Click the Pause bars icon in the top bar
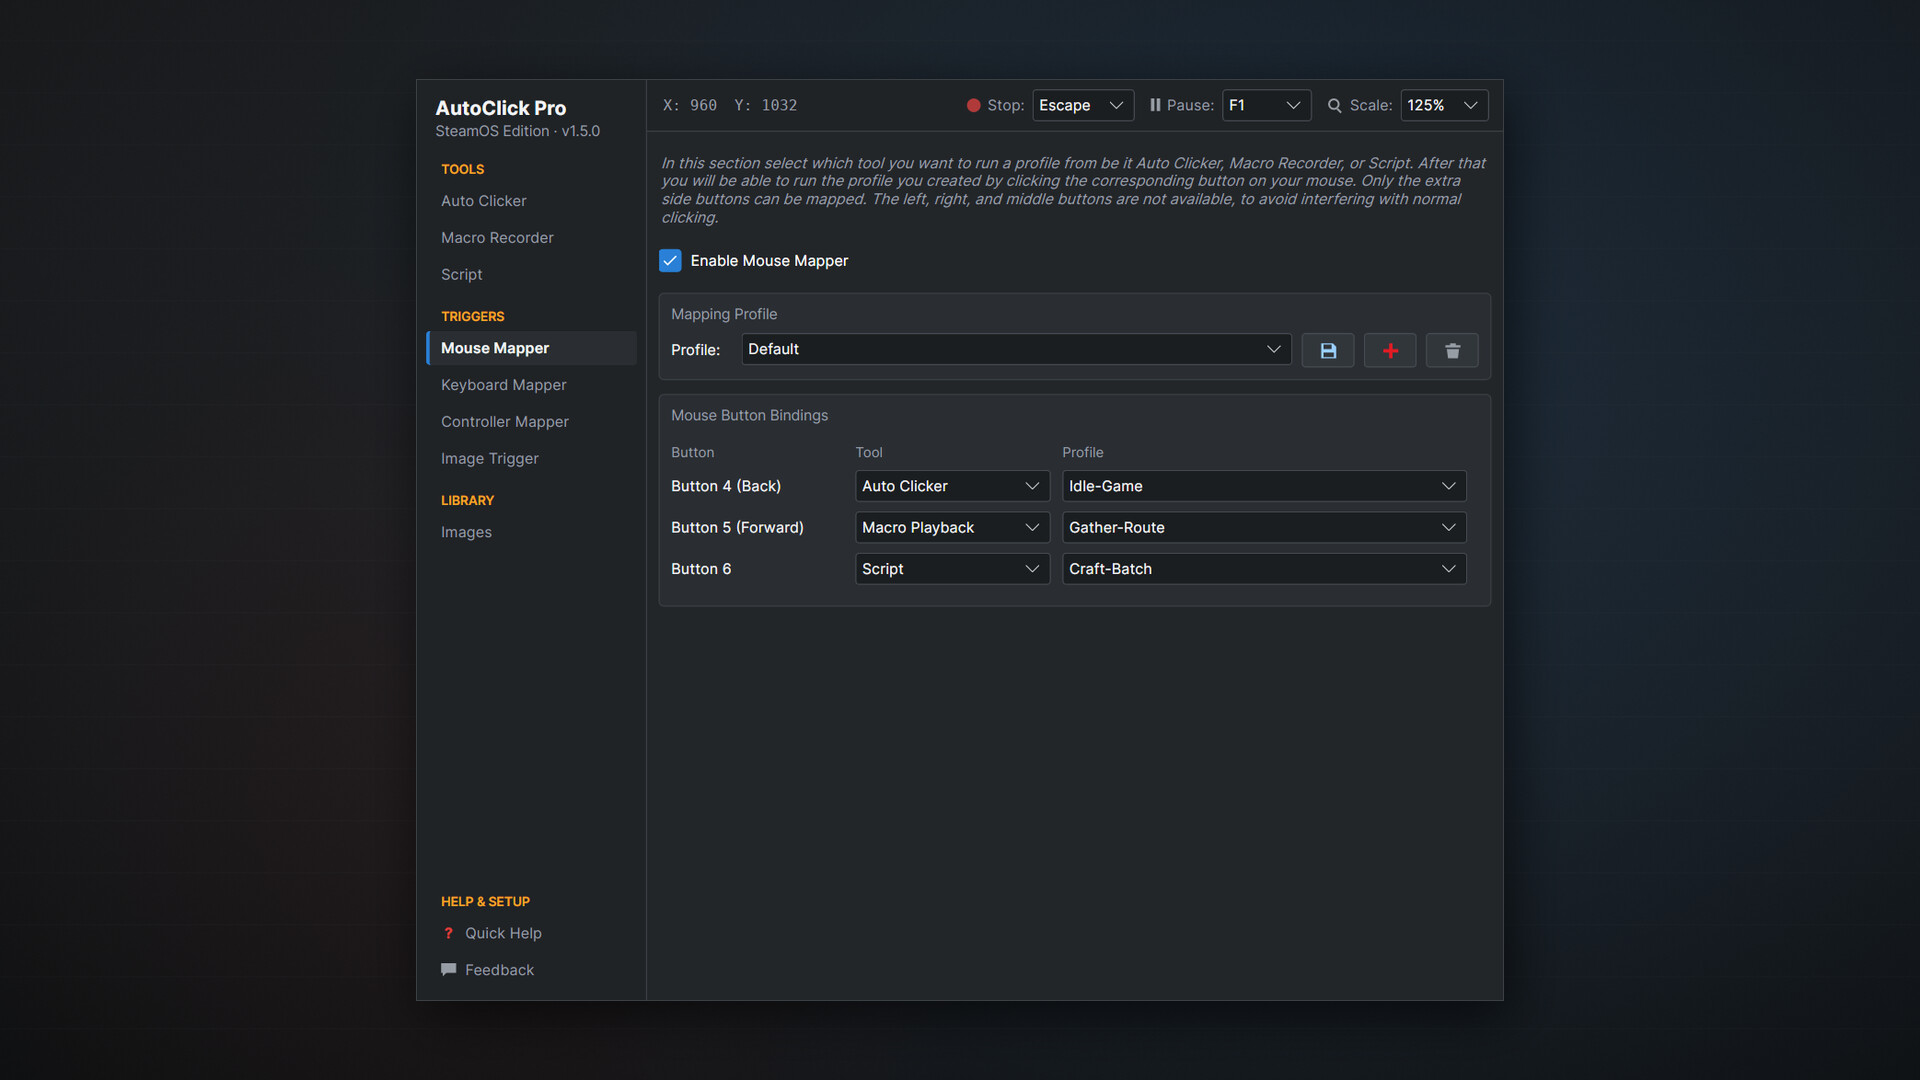 [x=1155, y=105]
